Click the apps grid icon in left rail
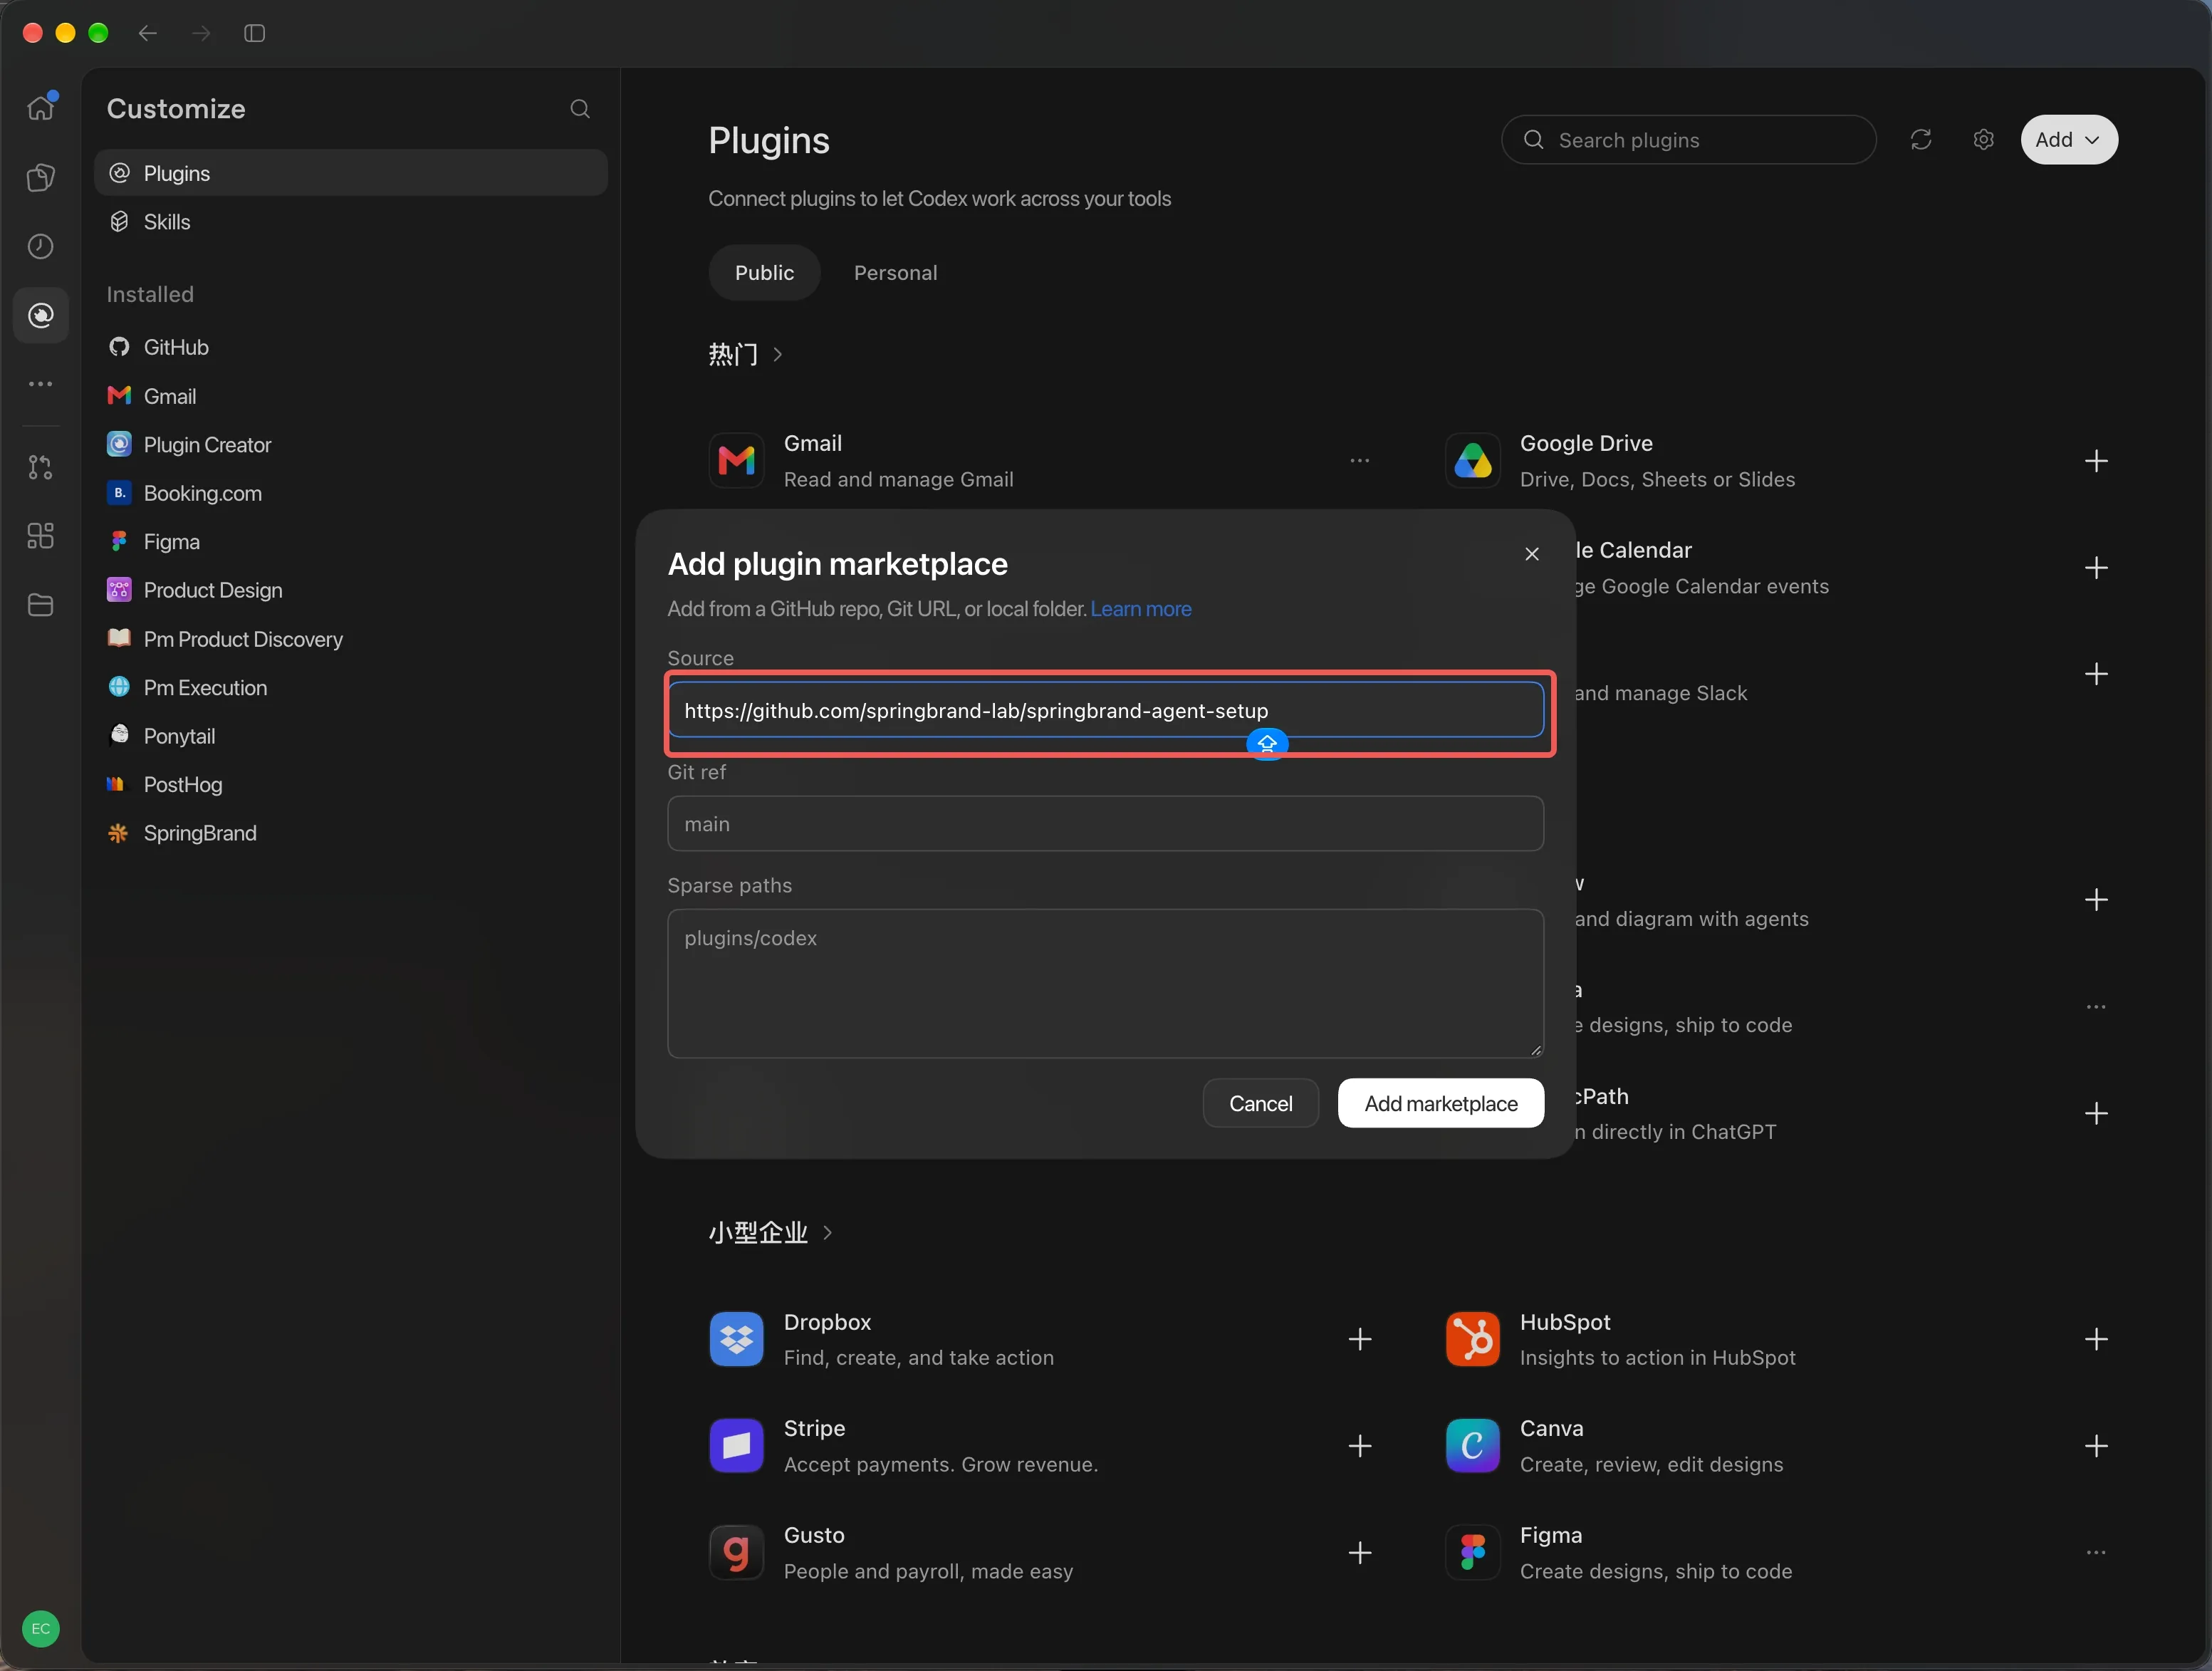The image size is (2212, 1671). 41,536
